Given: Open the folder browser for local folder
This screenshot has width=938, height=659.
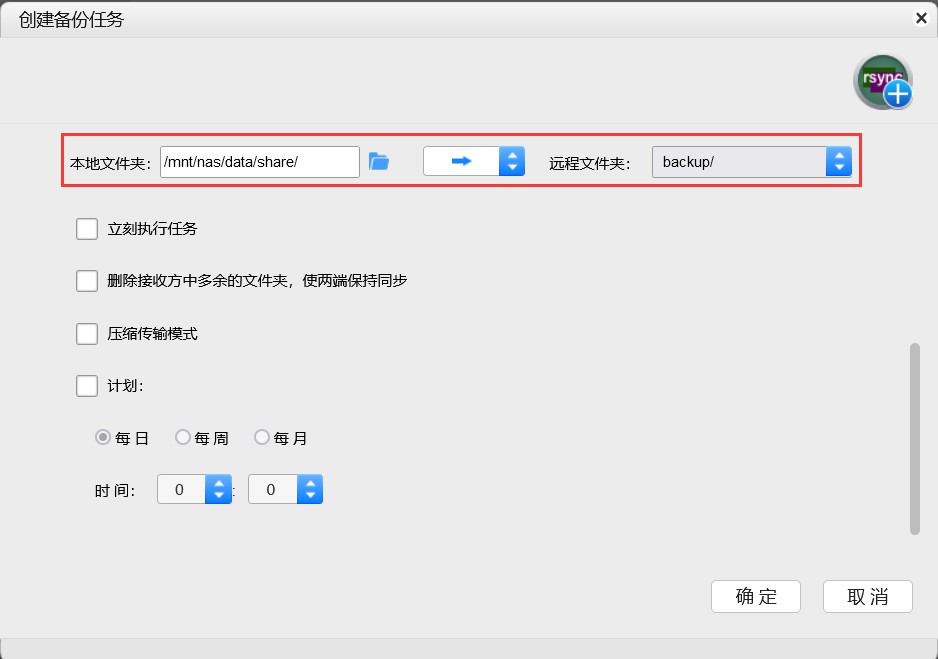Looking at the screenshot, I should (x=380, y=161).
